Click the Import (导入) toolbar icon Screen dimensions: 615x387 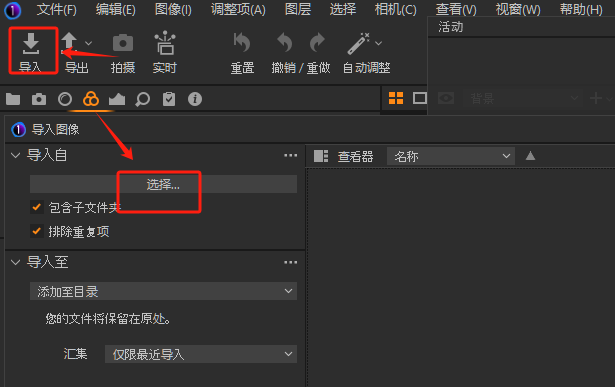point(31,44)
